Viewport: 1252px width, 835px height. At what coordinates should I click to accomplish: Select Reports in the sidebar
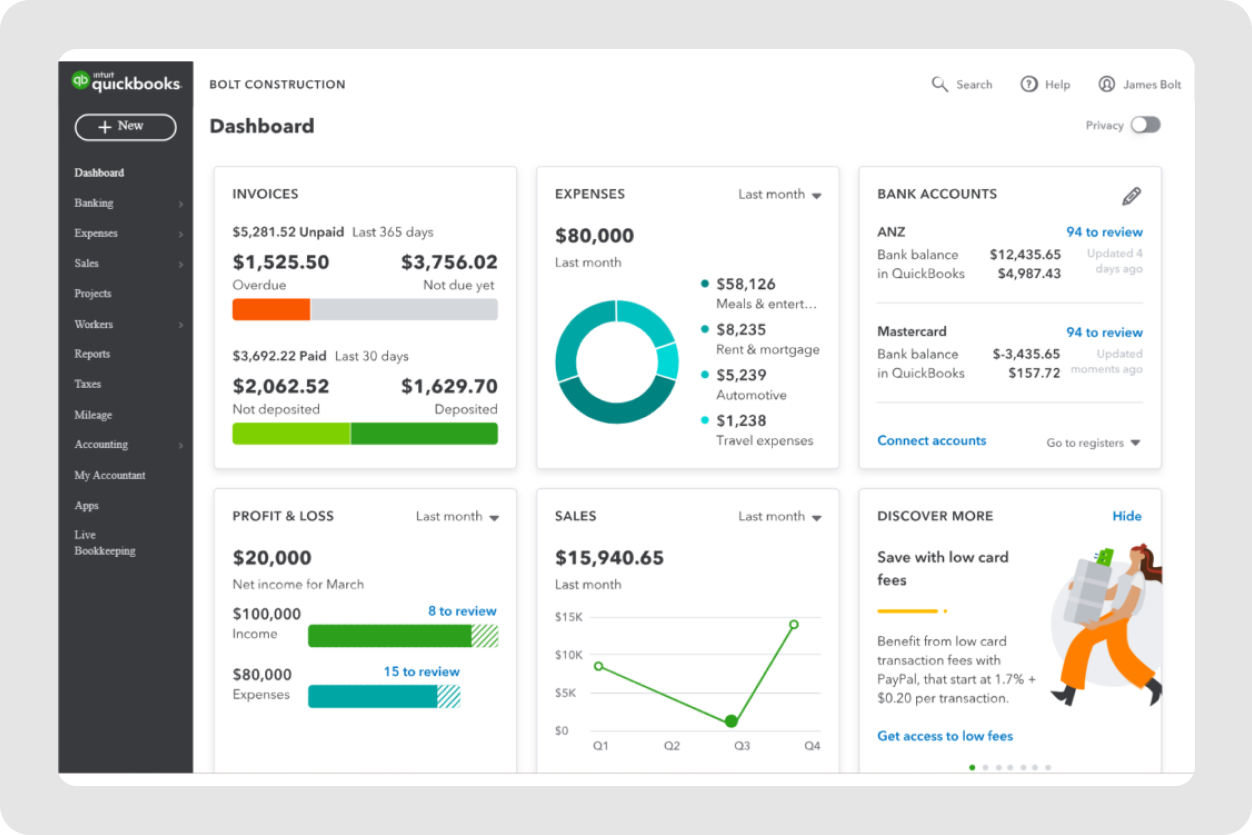pyautogui.click(x=92, y=354)
